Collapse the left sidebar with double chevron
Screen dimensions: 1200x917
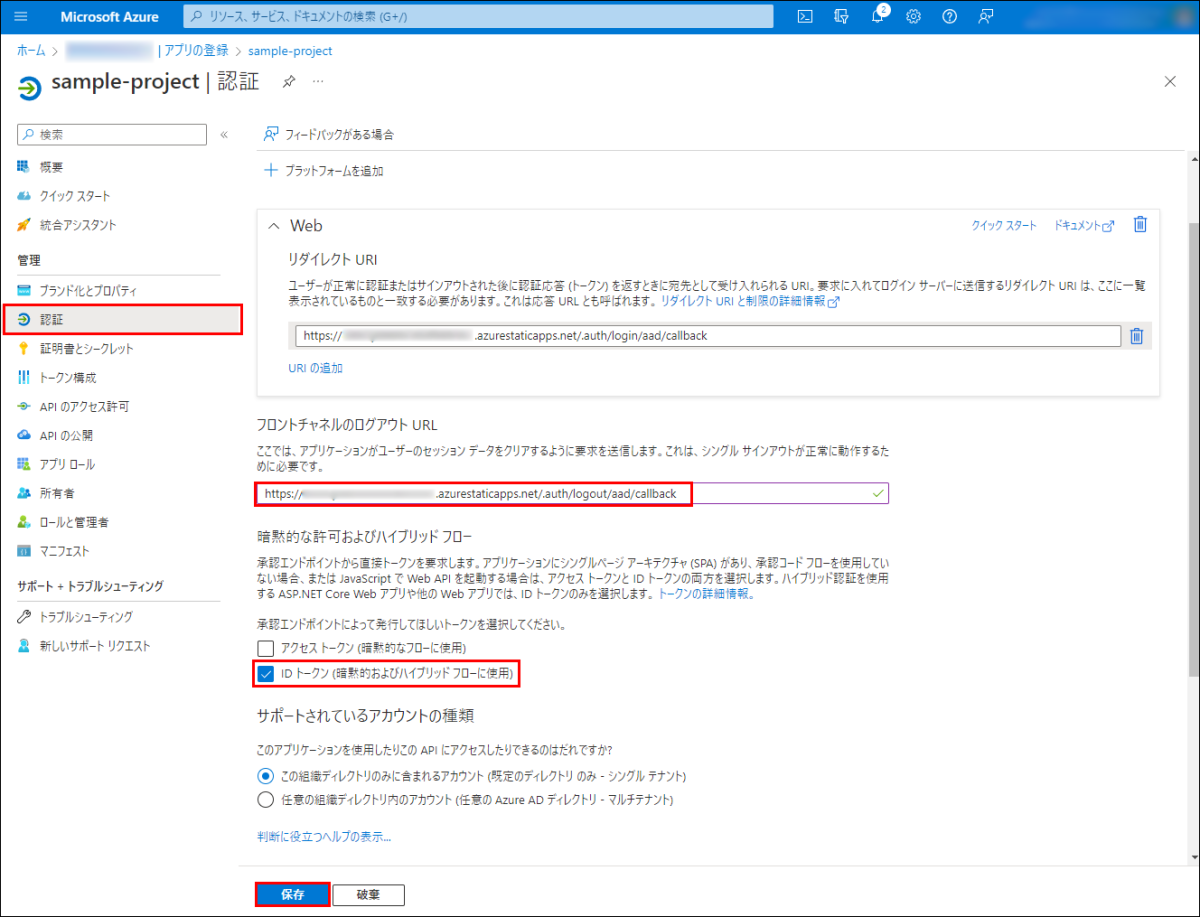tap(224, 134)
